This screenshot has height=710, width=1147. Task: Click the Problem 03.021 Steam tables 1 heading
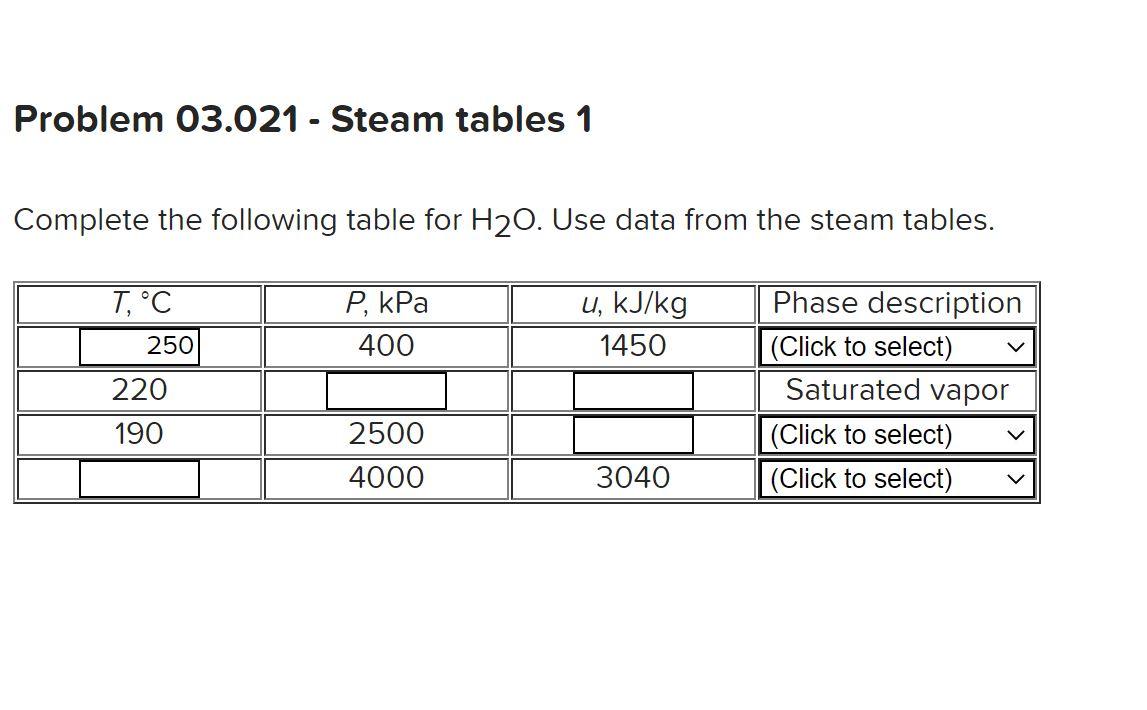304,119
